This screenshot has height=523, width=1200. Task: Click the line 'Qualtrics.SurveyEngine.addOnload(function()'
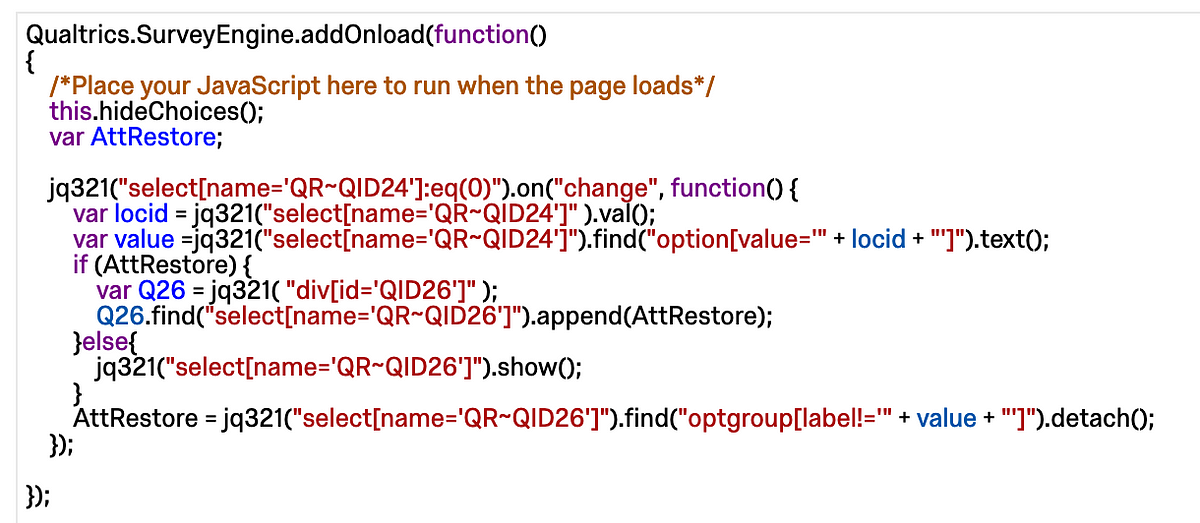pos(285,35)
